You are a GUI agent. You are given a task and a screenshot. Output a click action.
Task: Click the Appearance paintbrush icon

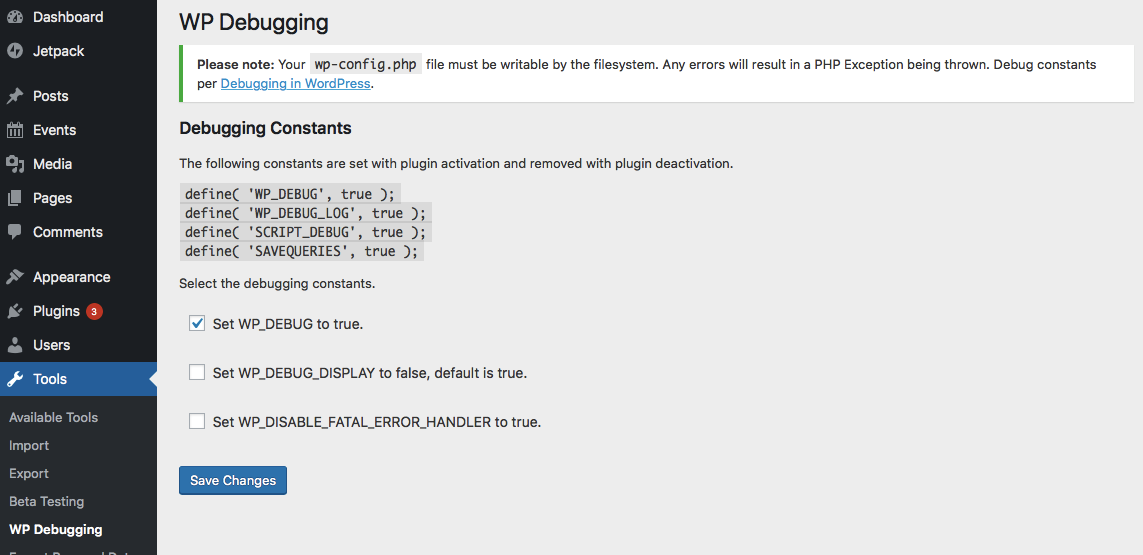[15, 277]
